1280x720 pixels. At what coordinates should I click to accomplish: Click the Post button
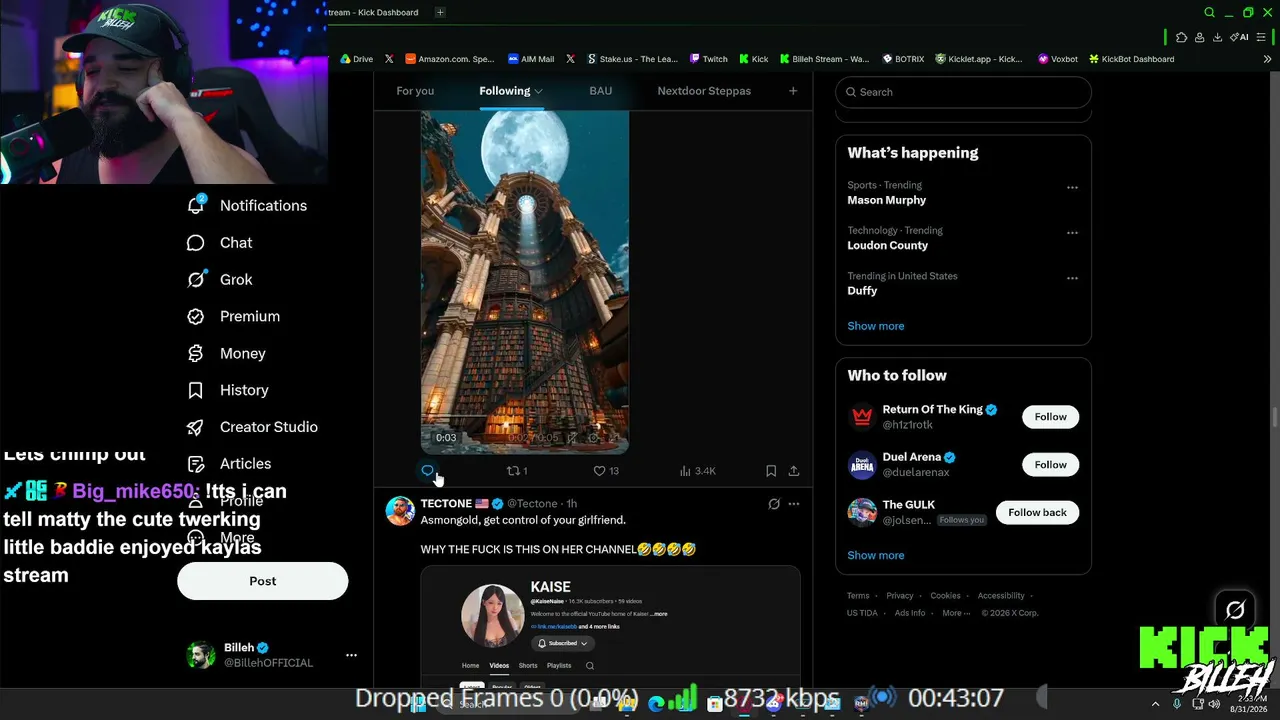coord(263,581)
